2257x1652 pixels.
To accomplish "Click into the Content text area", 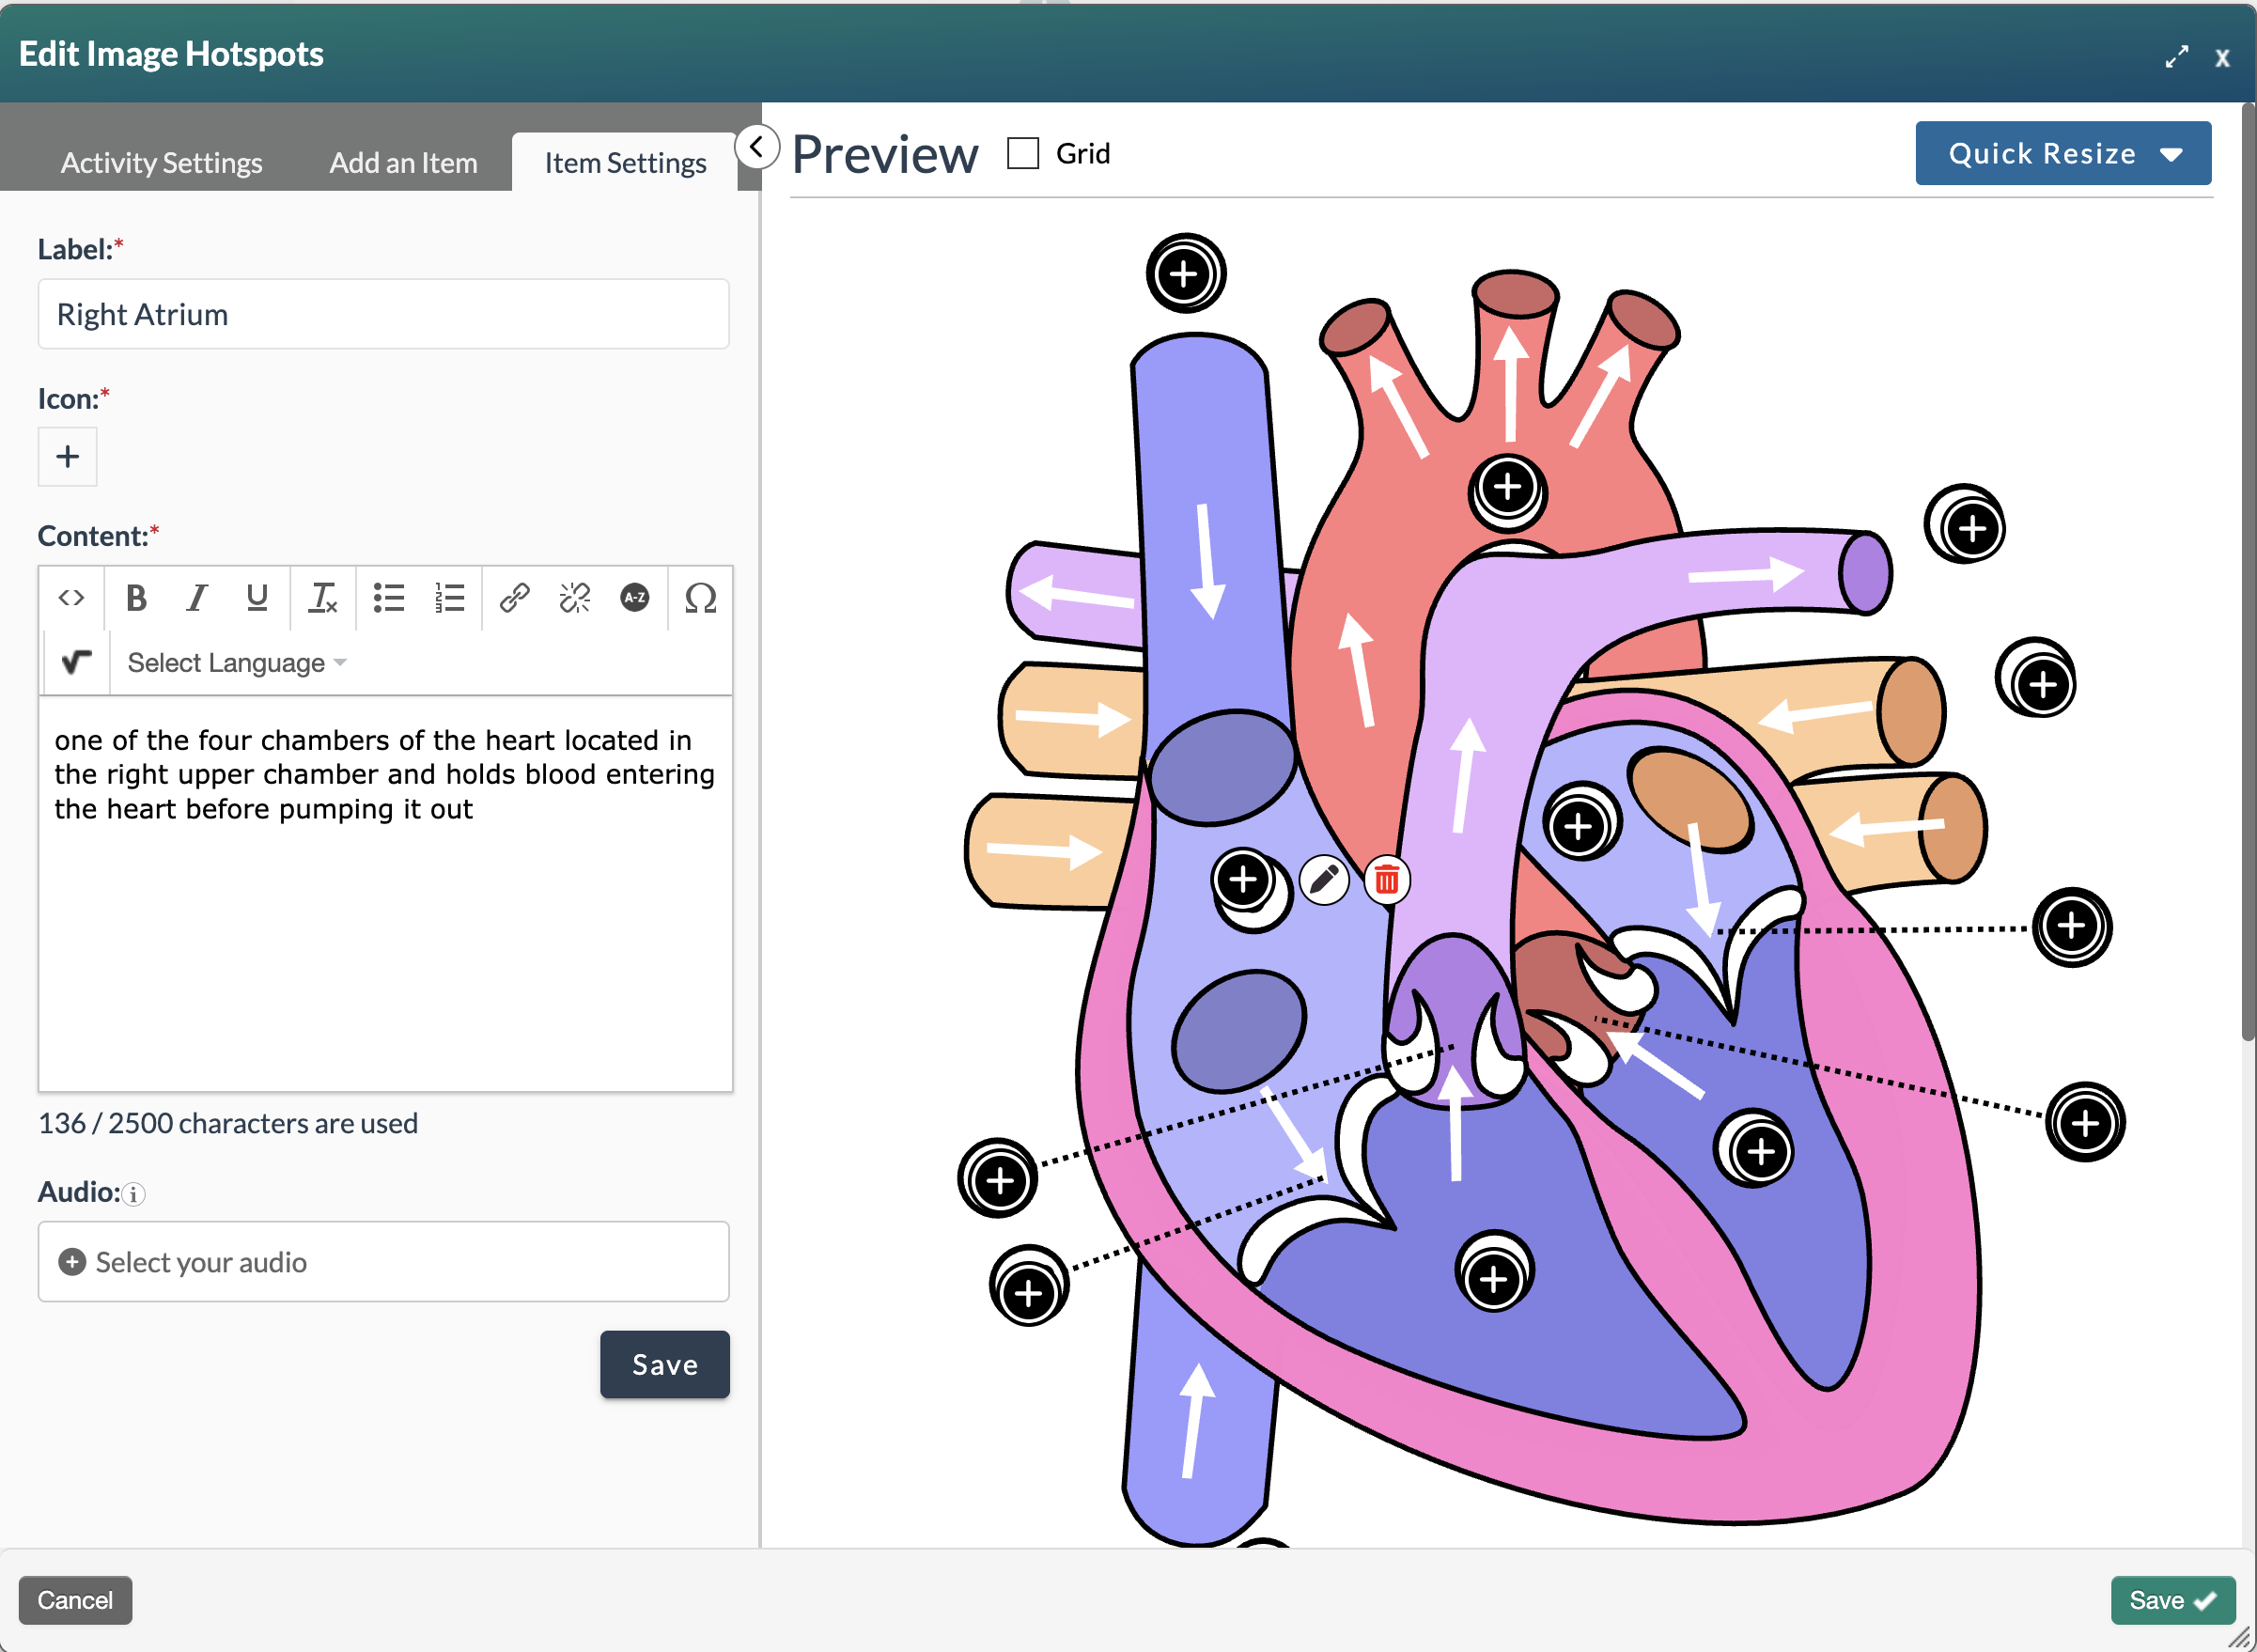I will click(x=385, y=893).
